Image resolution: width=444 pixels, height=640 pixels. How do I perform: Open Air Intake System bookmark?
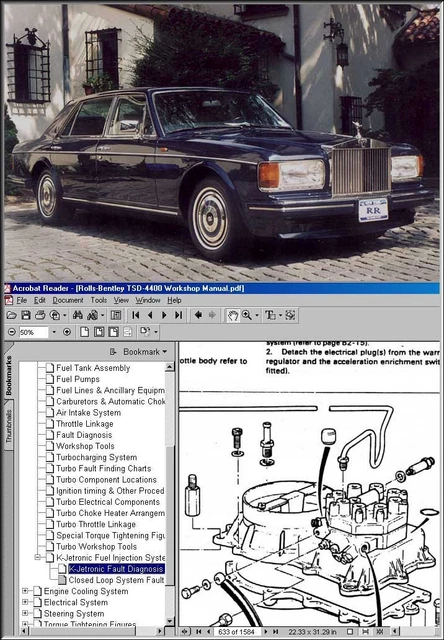[88, 413]
